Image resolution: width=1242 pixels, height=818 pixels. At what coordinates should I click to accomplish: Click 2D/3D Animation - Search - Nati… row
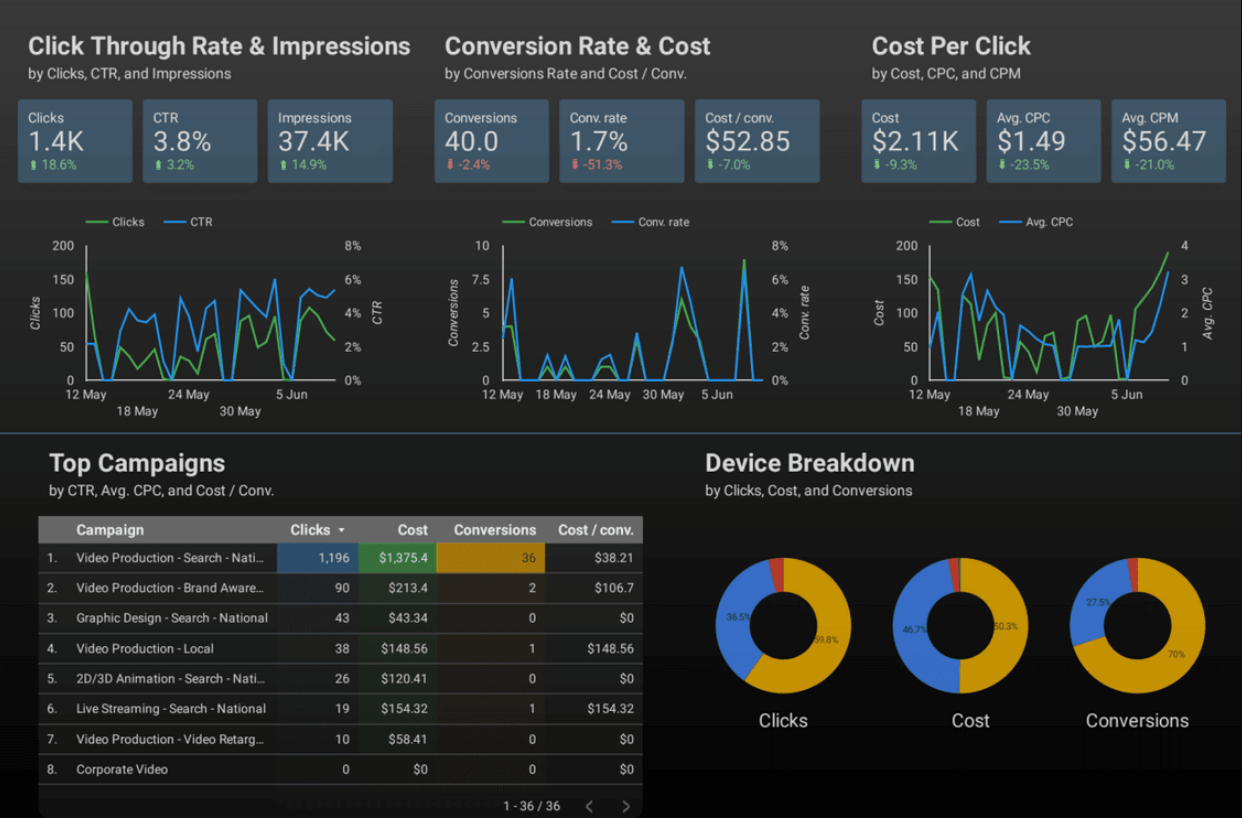coord(341,679)
